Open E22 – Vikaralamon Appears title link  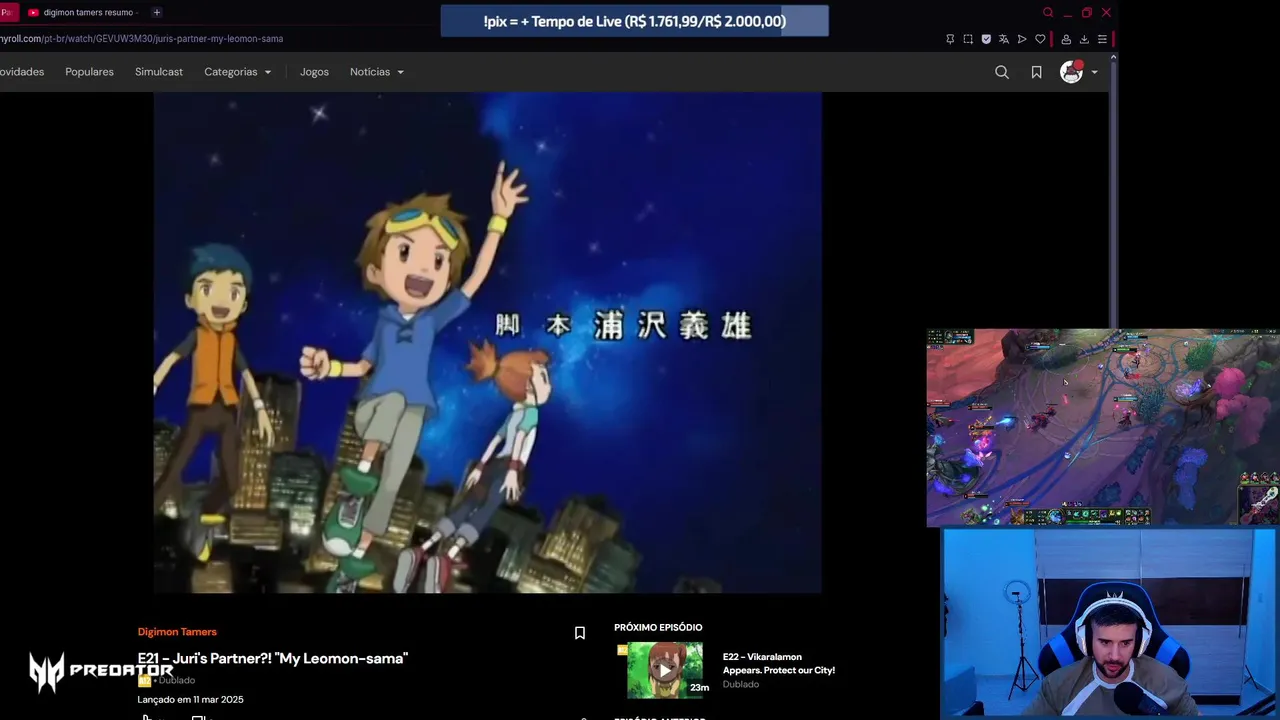tap(779, 664)
